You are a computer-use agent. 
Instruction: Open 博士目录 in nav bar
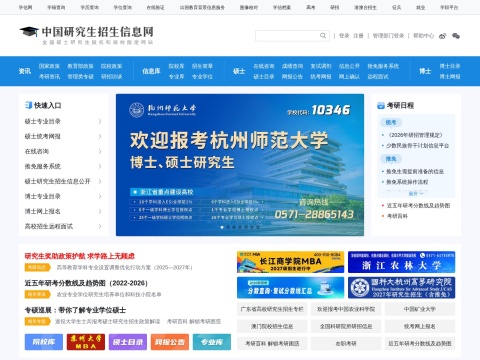coord(450,66)
